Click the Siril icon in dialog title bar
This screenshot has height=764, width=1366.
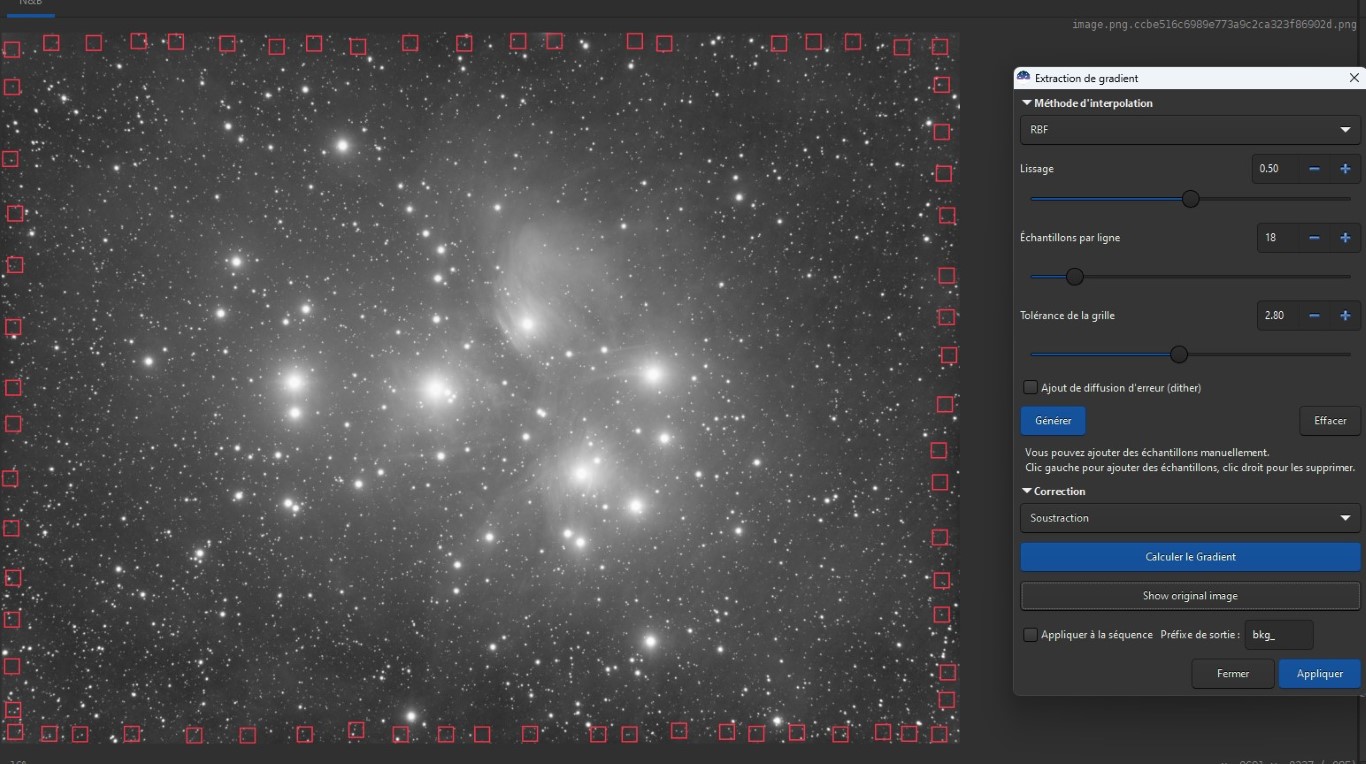[x=1023, y=77]
